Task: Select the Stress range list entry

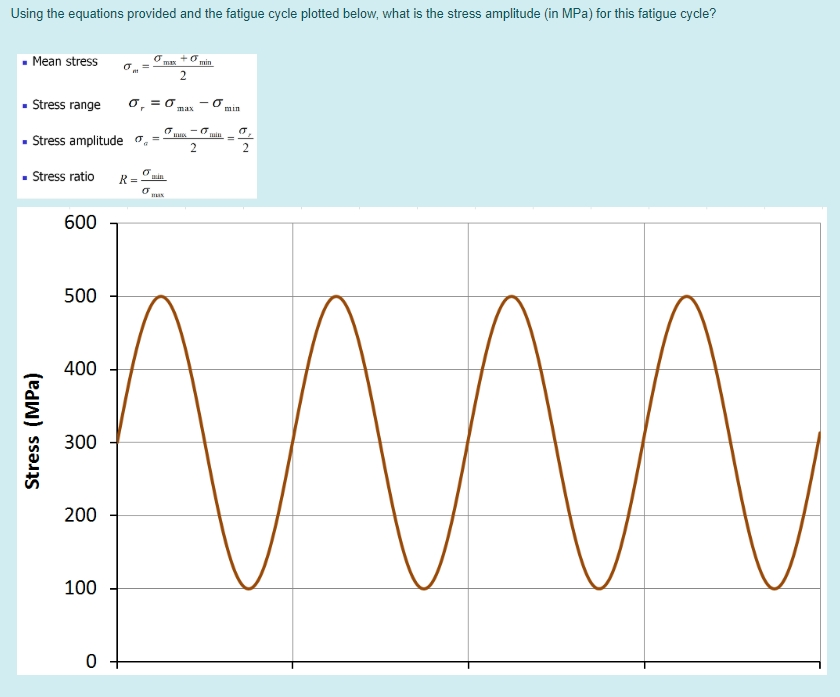Action: (x=66, y=104)
